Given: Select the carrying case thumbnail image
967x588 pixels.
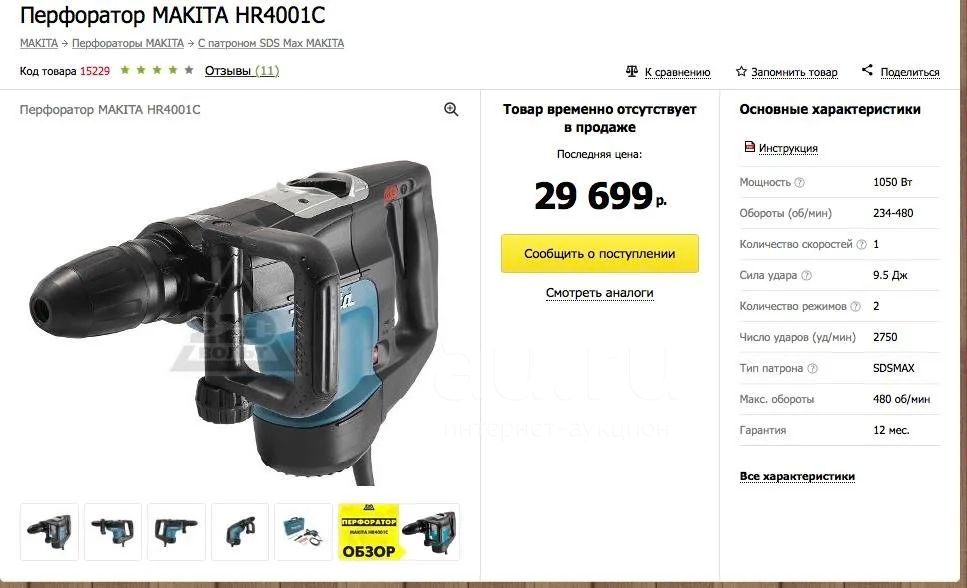Looking at the screenshot, I should [303, 532].
